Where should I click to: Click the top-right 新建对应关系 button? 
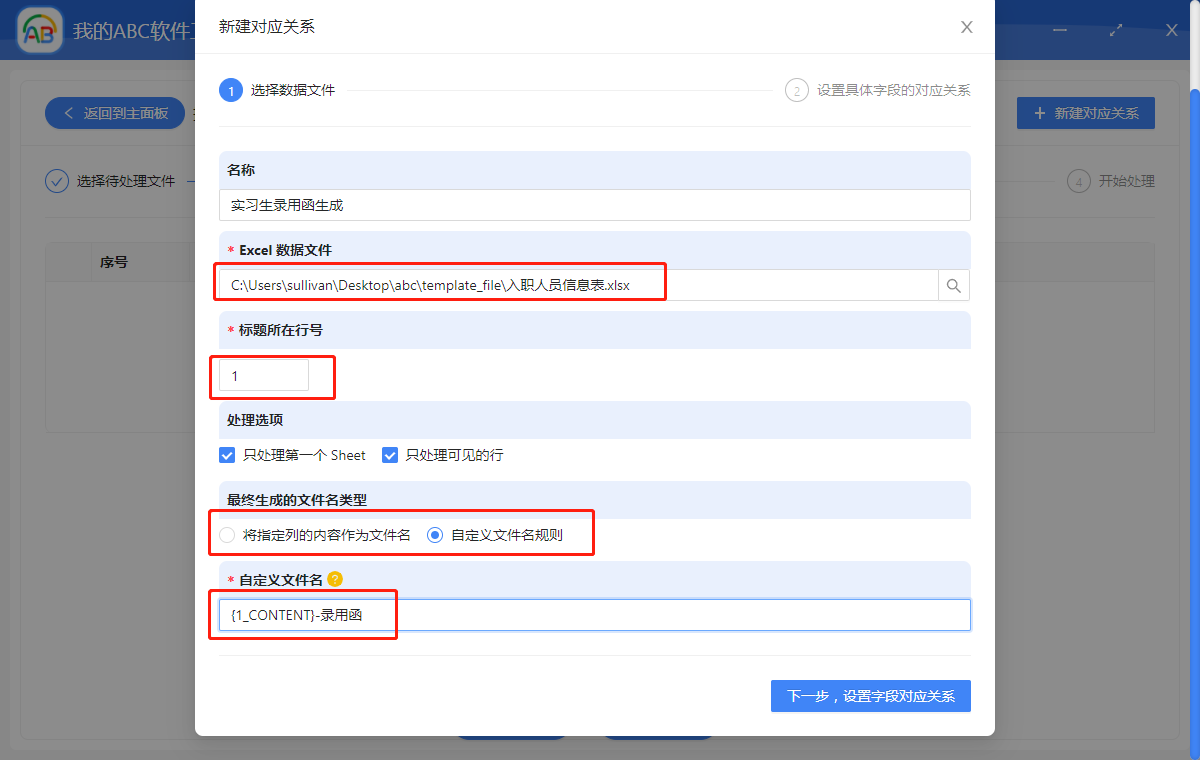[1085, 113]
